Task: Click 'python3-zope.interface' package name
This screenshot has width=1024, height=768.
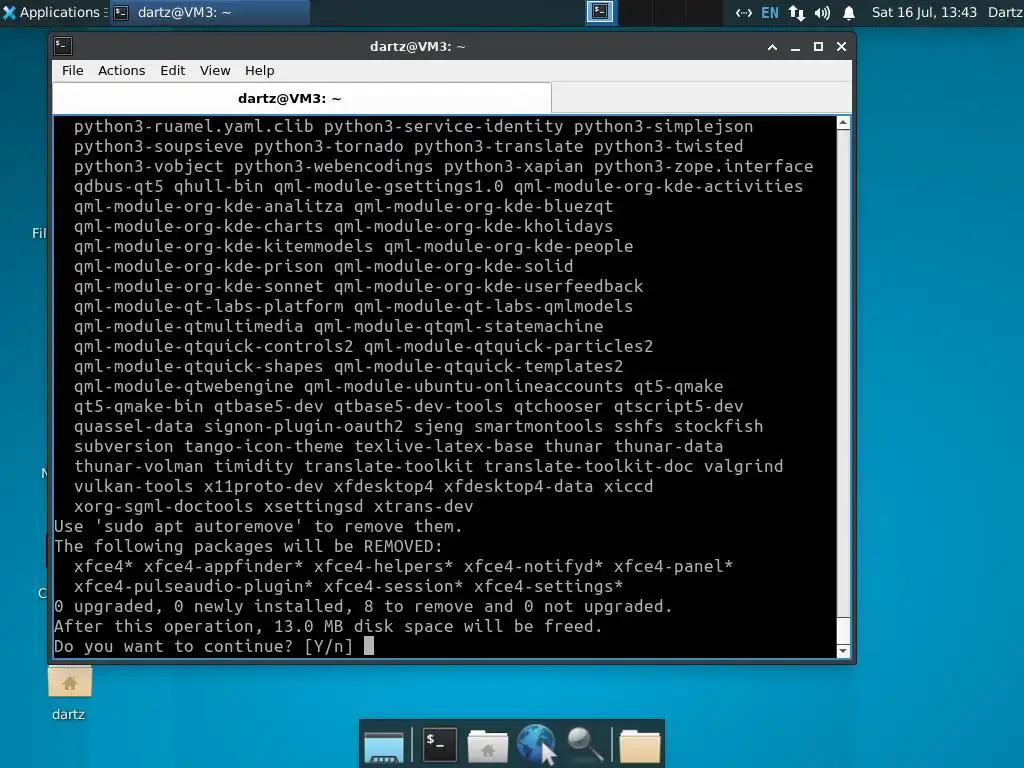Action: (703, 167)
